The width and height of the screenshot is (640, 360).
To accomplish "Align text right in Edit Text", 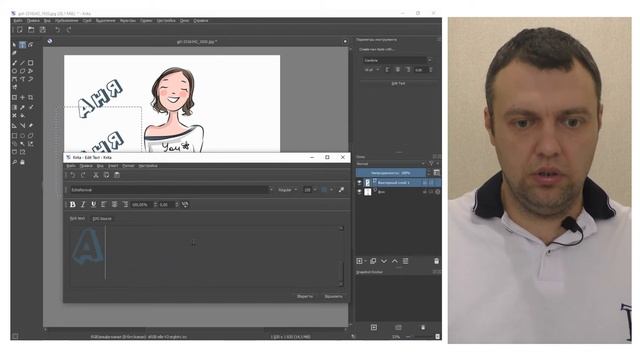I will [125, 204].
